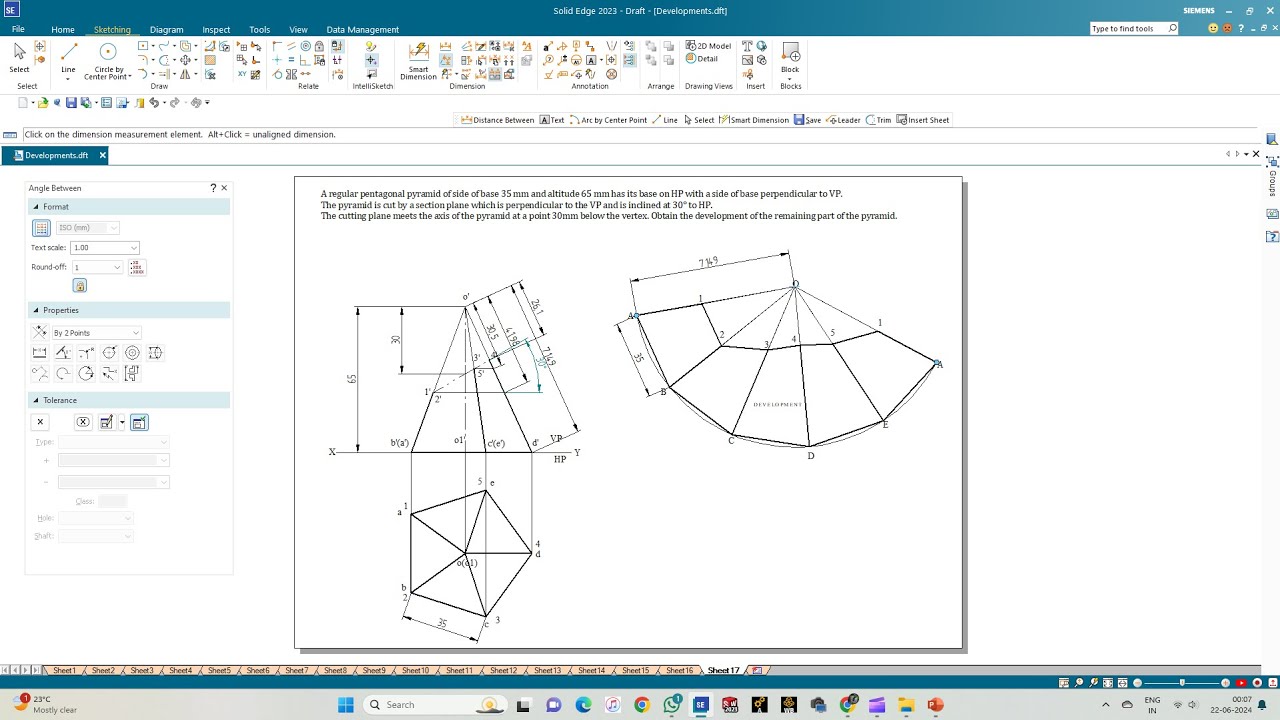Collapse the Tolerance section
1280x720 pixels.
(x=36, y=400)
